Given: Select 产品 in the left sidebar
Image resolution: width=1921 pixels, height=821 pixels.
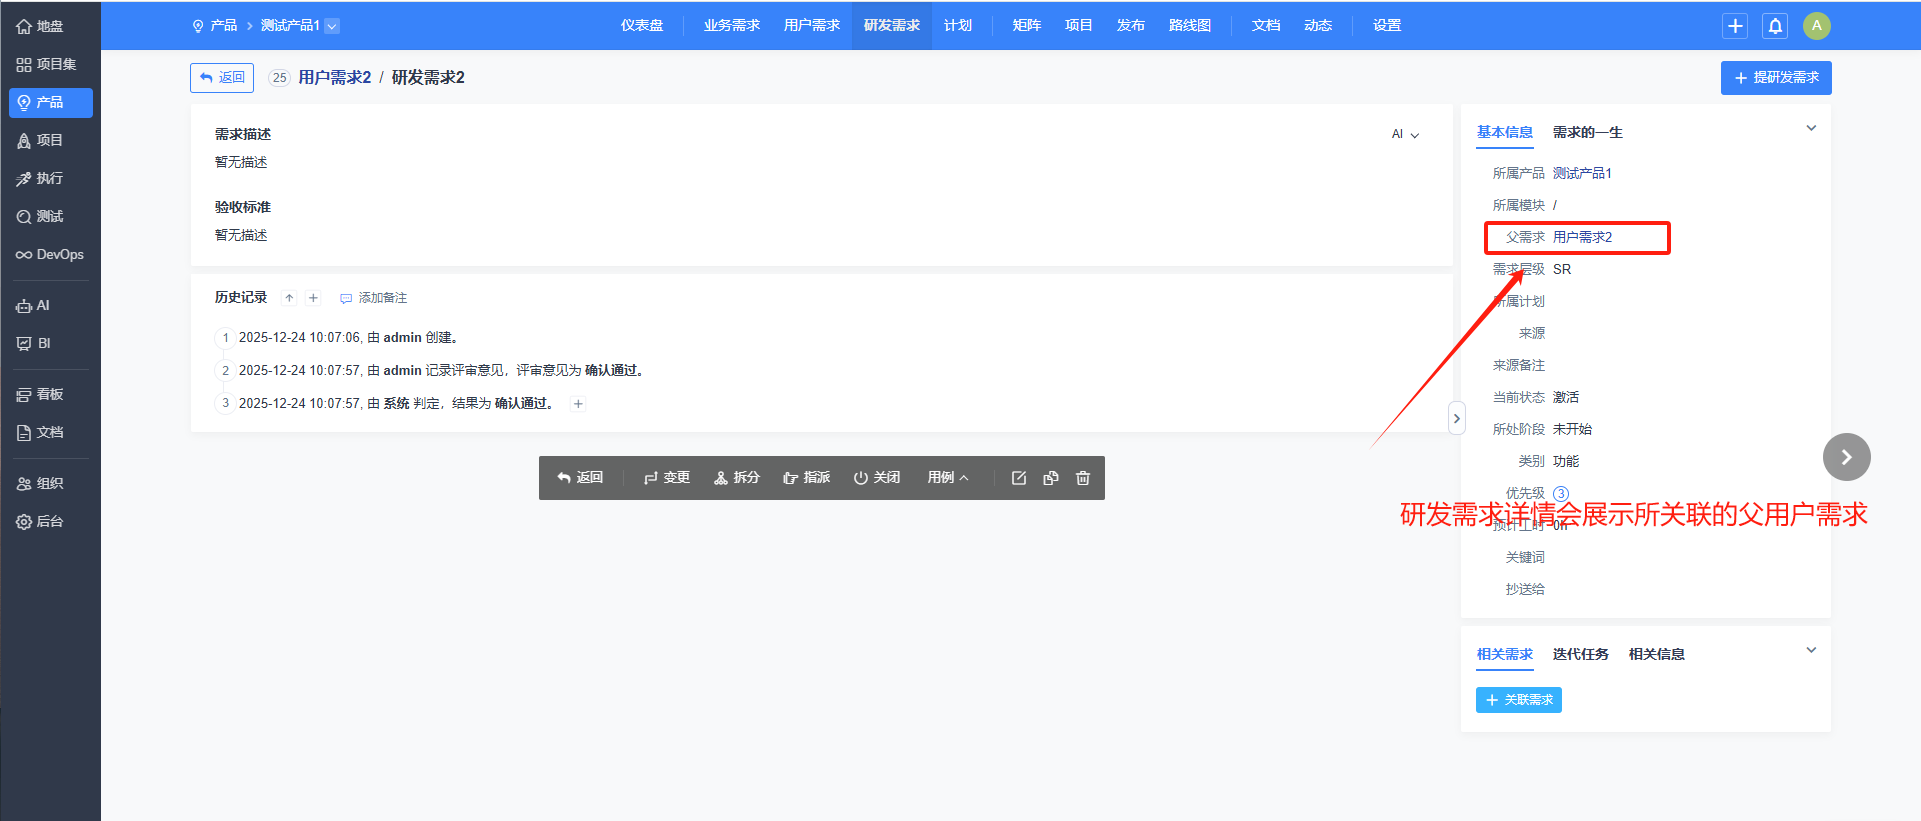Looking at the screenshot, I should (50, 102).
